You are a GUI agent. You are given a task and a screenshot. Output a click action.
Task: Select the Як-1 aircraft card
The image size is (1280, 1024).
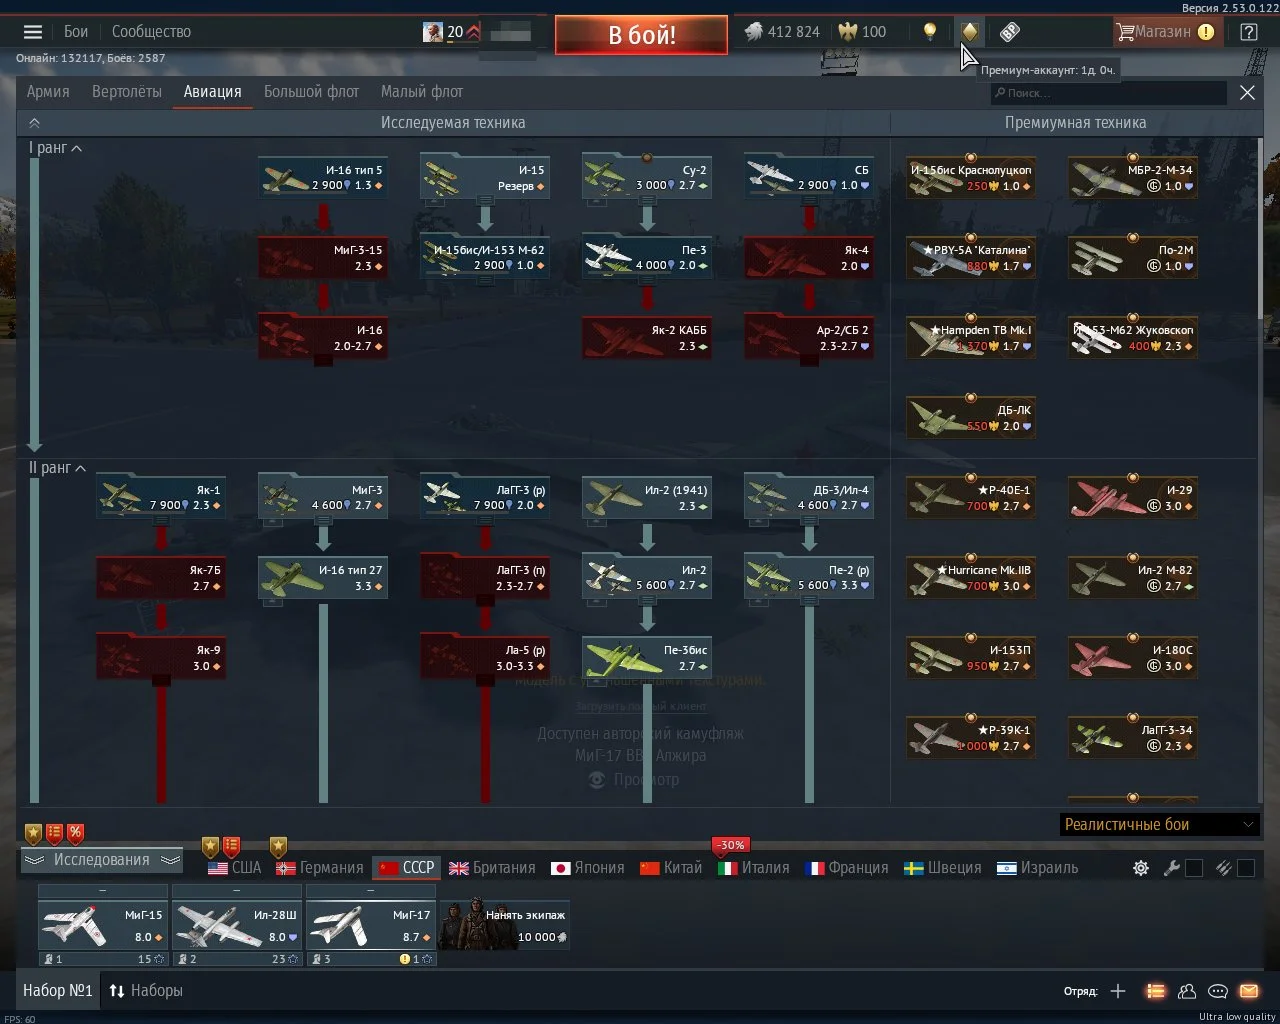pos(161,497)
